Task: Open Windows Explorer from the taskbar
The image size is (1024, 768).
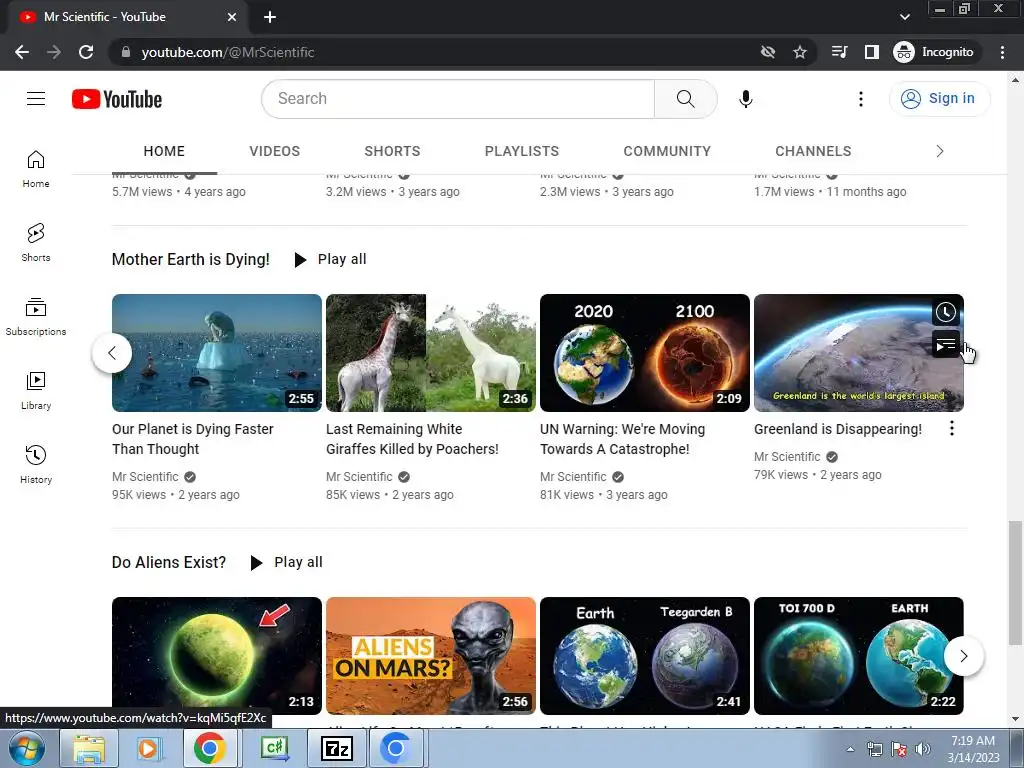Action: coord(89,748)
